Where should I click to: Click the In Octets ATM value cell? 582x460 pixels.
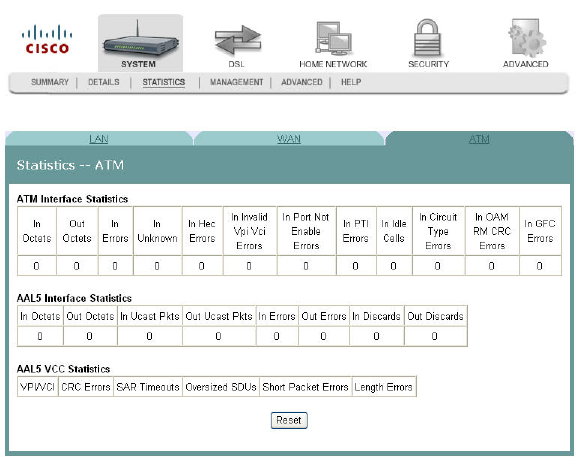click(x=37, y=266)
